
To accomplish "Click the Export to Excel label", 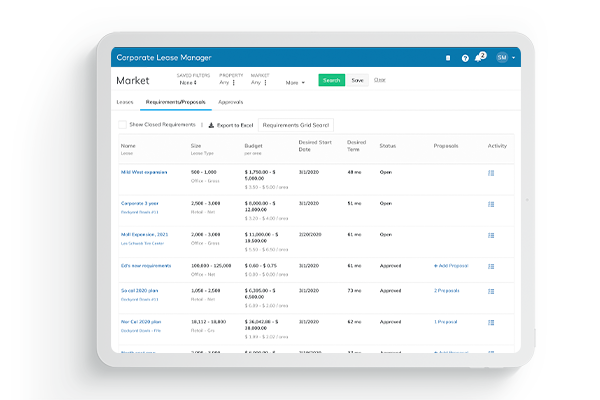I will click(235, 125).
